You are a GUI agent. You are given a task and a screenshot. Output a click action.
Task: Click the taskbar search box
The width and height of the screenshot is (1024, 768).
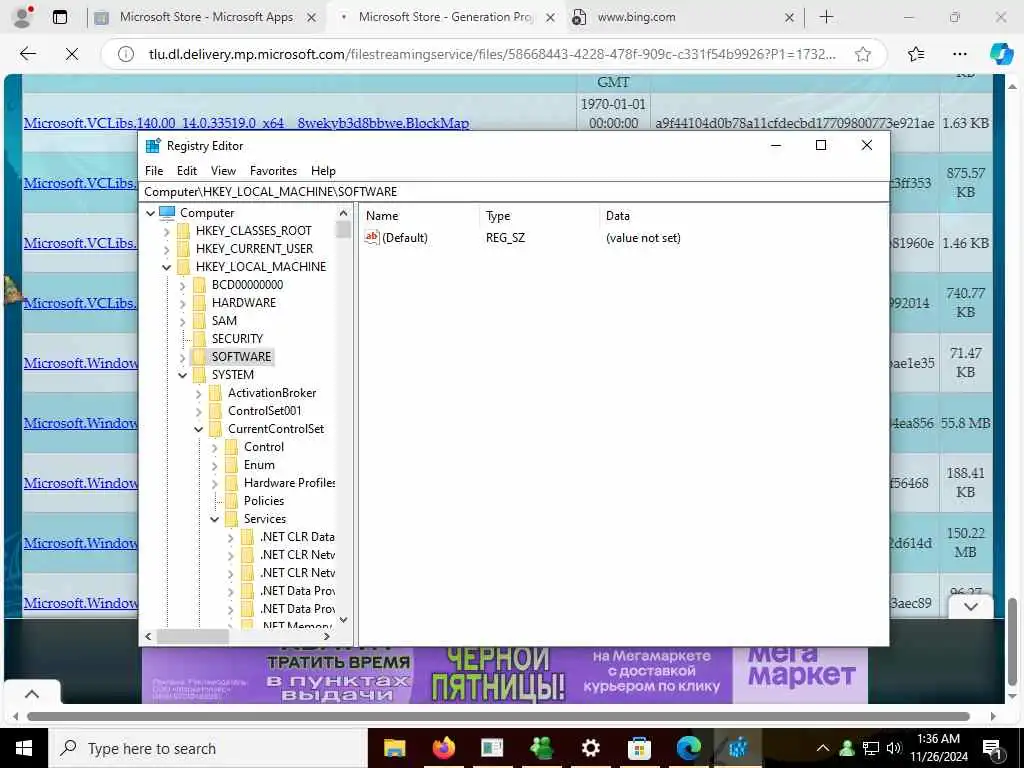[x=208, y=748]
